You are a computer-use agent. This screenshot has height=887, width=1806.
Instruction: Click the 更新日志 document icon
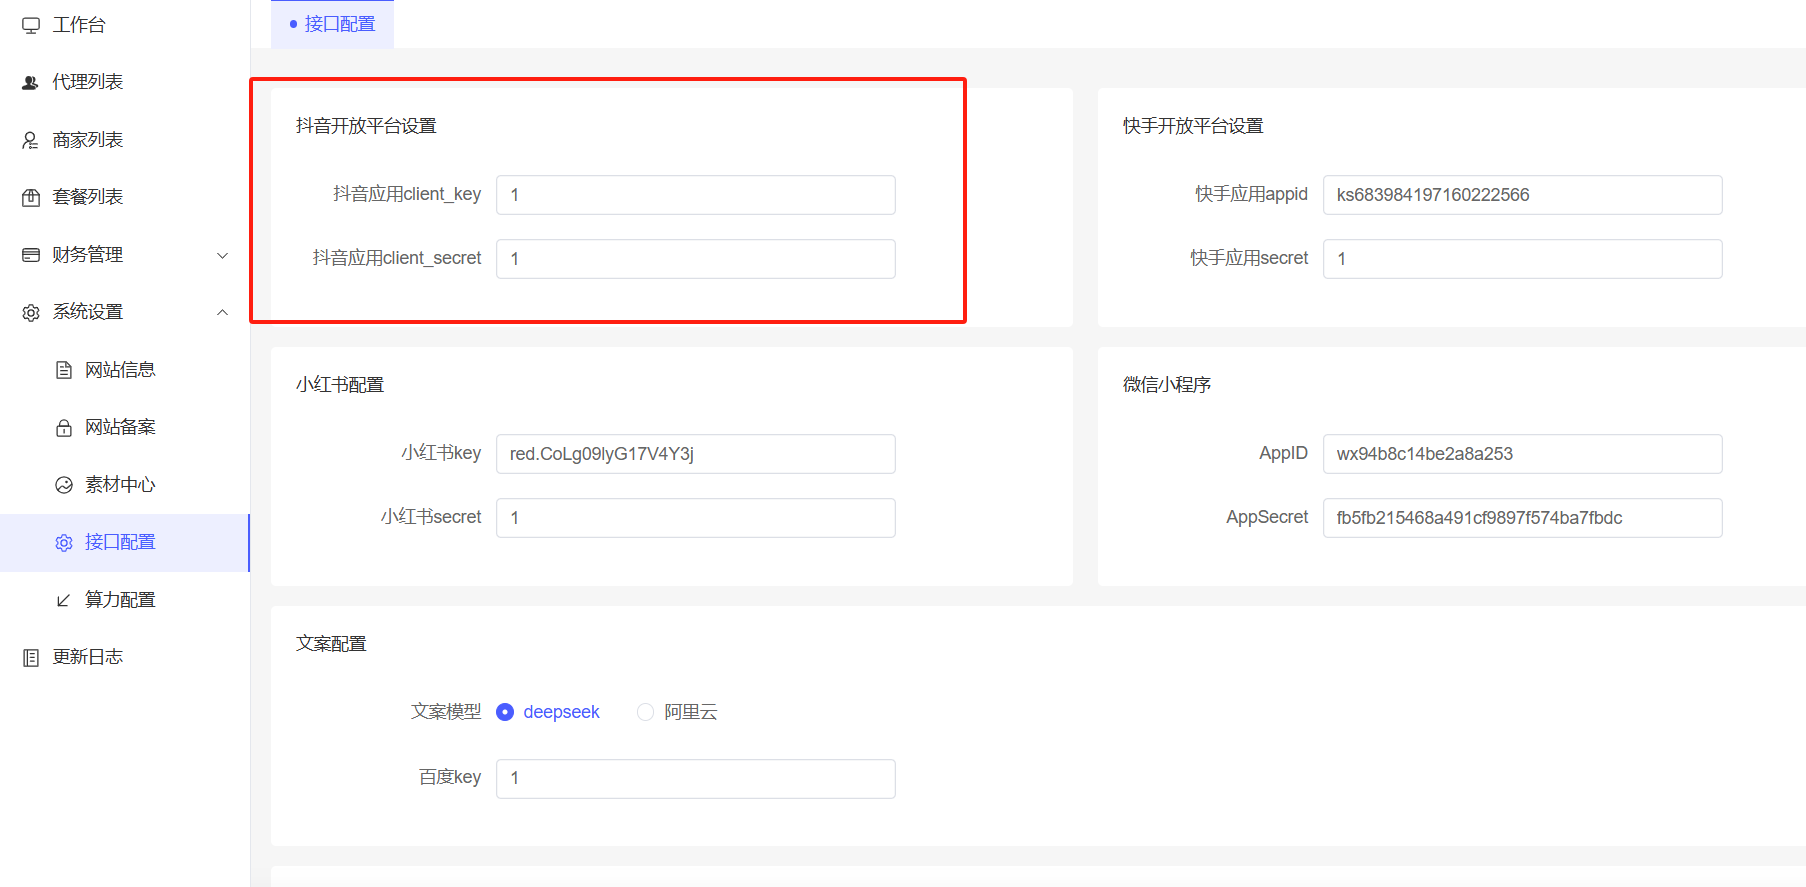click(x=31, y=657)
